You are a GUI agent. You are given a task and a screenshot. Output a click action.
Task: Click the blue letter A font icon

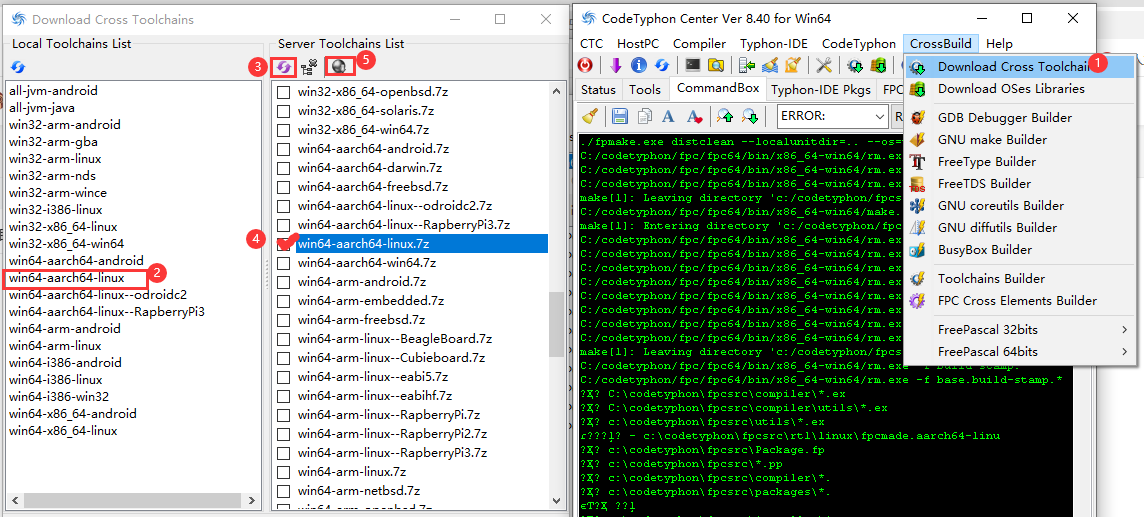click(x=668, y=115)
